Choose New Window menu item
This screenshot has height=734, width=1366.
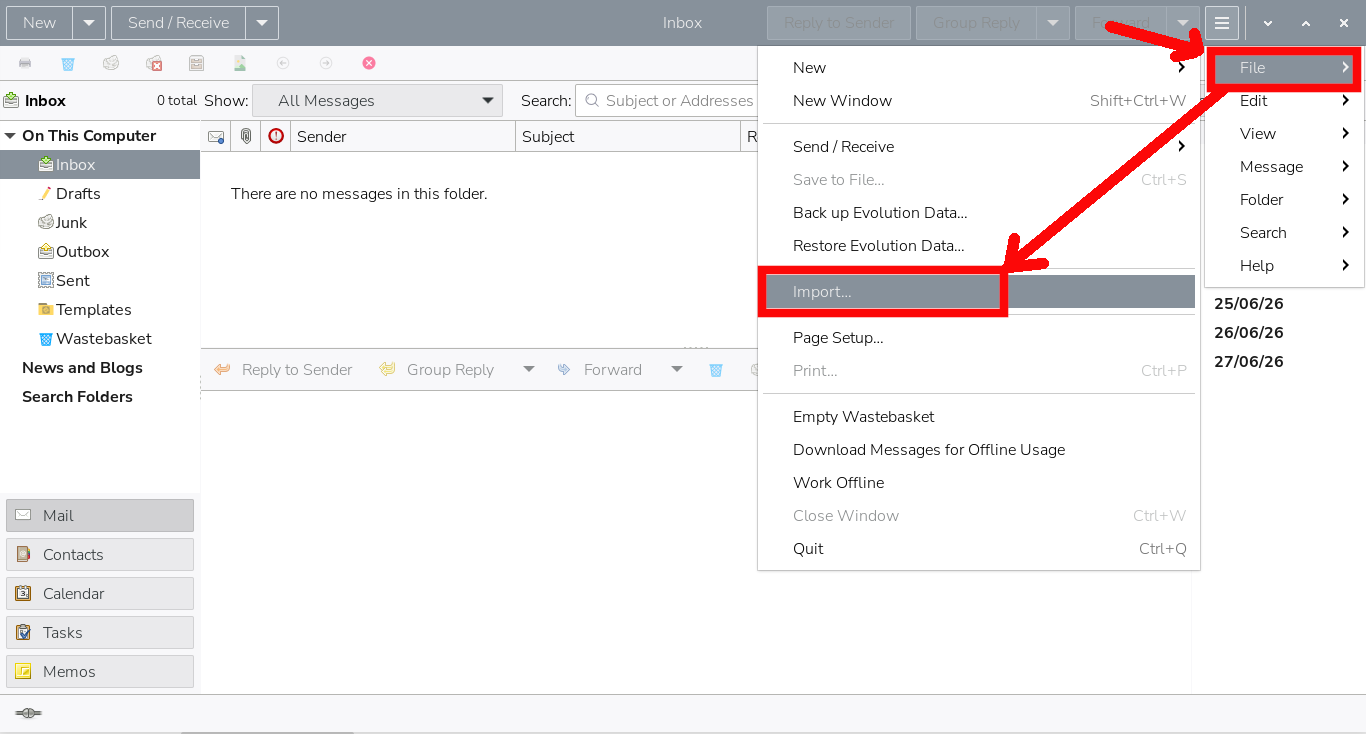tap(979, 101)
